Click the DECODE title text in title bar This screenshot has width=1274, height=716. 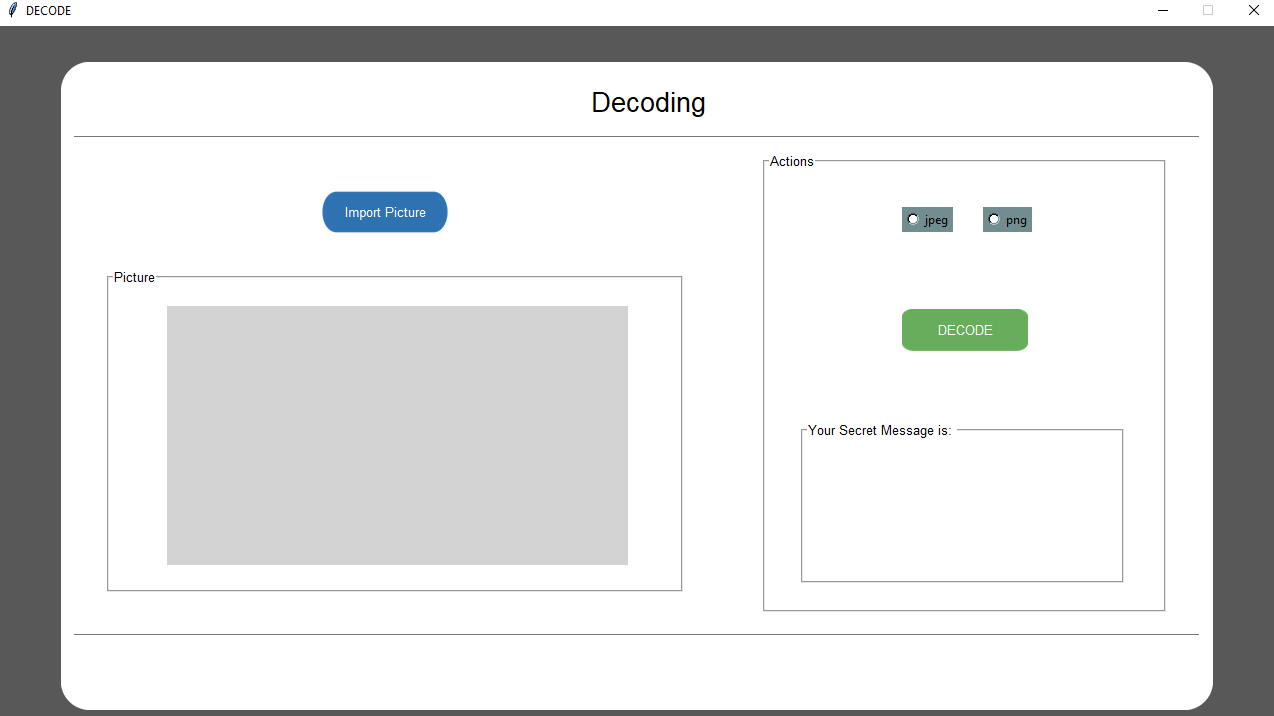click(x=48, y=10)
